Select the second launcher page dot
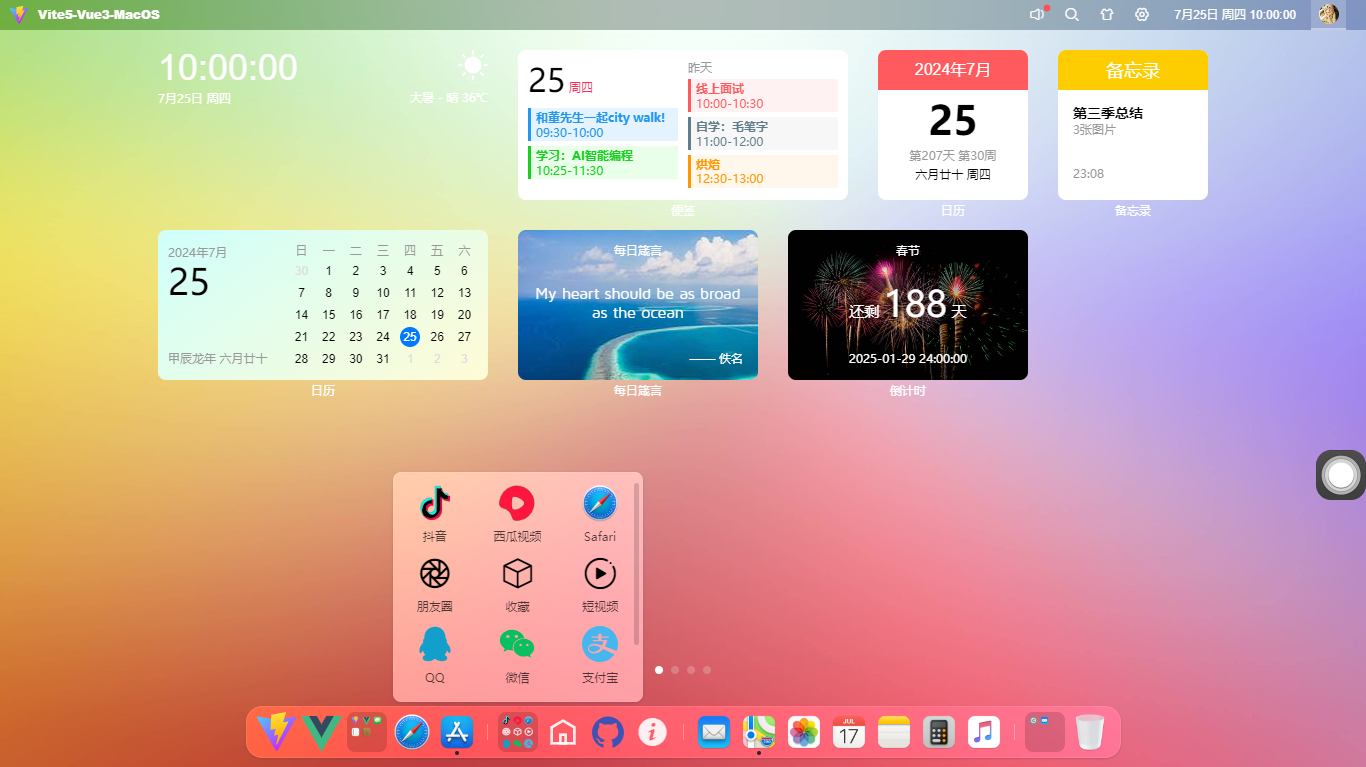This screenshot has width=1366, height=767. [674, 670]
